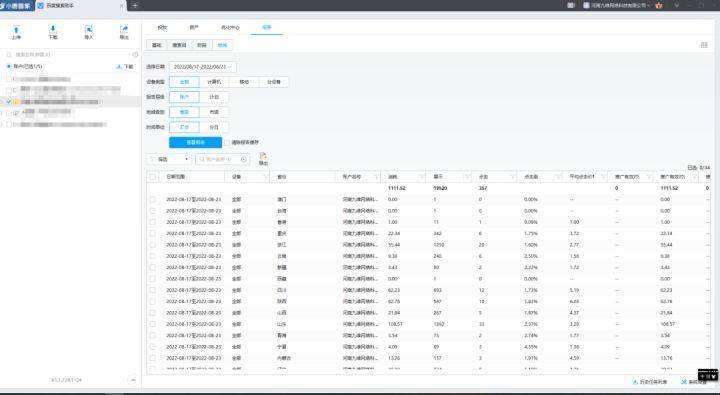This screenshot has height=395, width=720.
Task: Select 分设备 device type option
Action: (274, 82)
